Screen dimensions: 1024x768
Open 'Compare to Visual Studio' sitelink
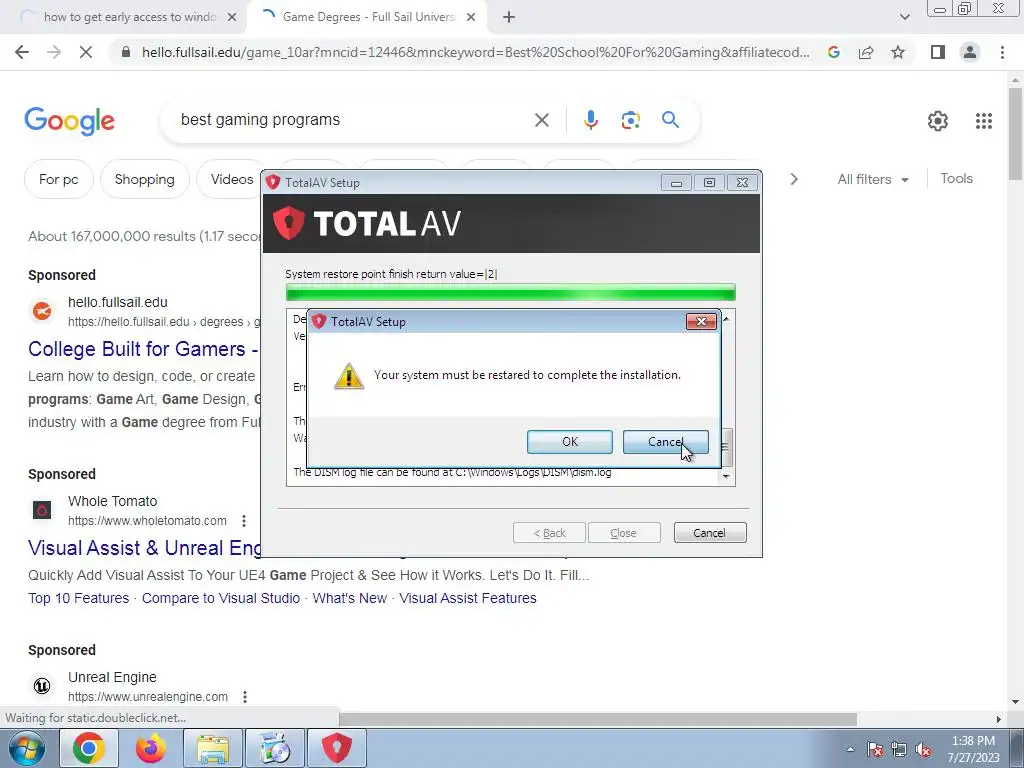click(221, 598)
